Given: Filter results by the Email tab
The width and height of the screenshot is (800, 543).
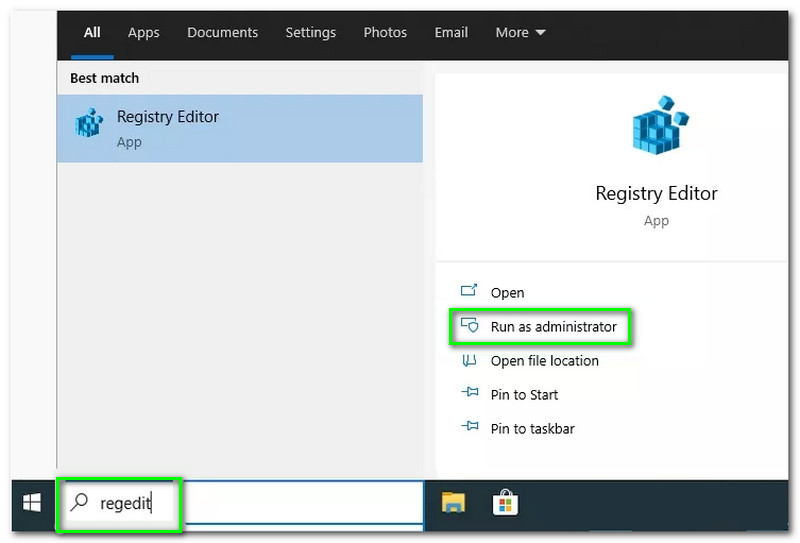Looking at the screenshot, I should 451,33.
